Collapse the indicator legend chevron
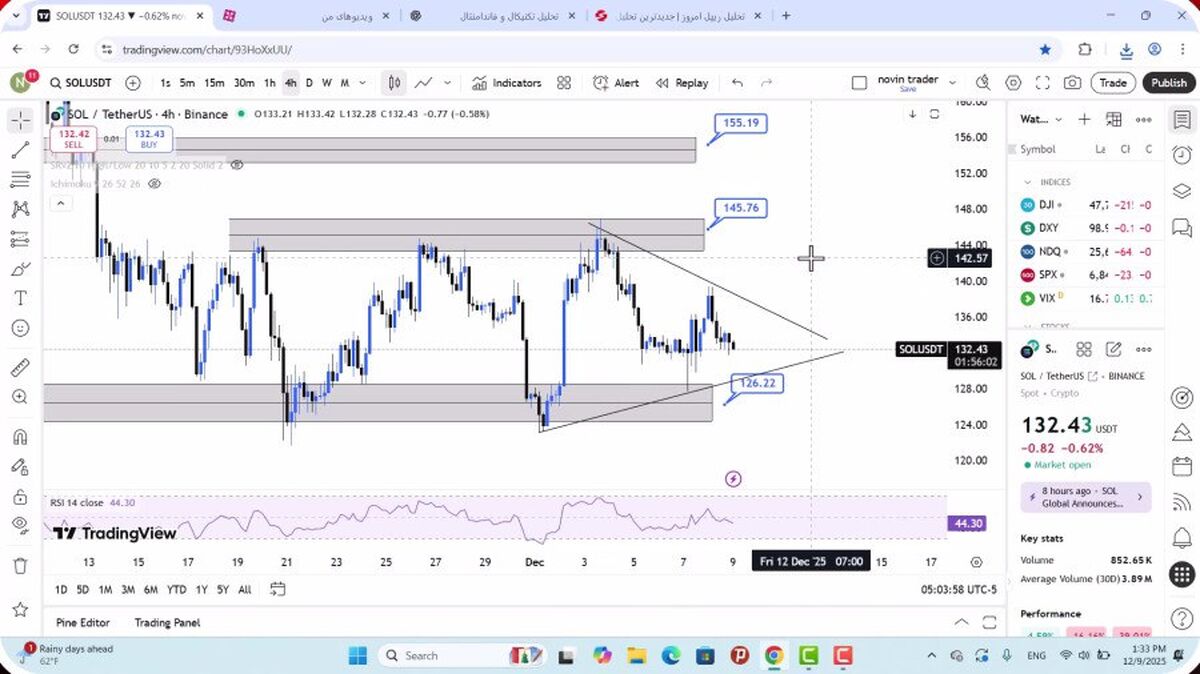This screenshot has width=1200, height=674. [60, 203]
